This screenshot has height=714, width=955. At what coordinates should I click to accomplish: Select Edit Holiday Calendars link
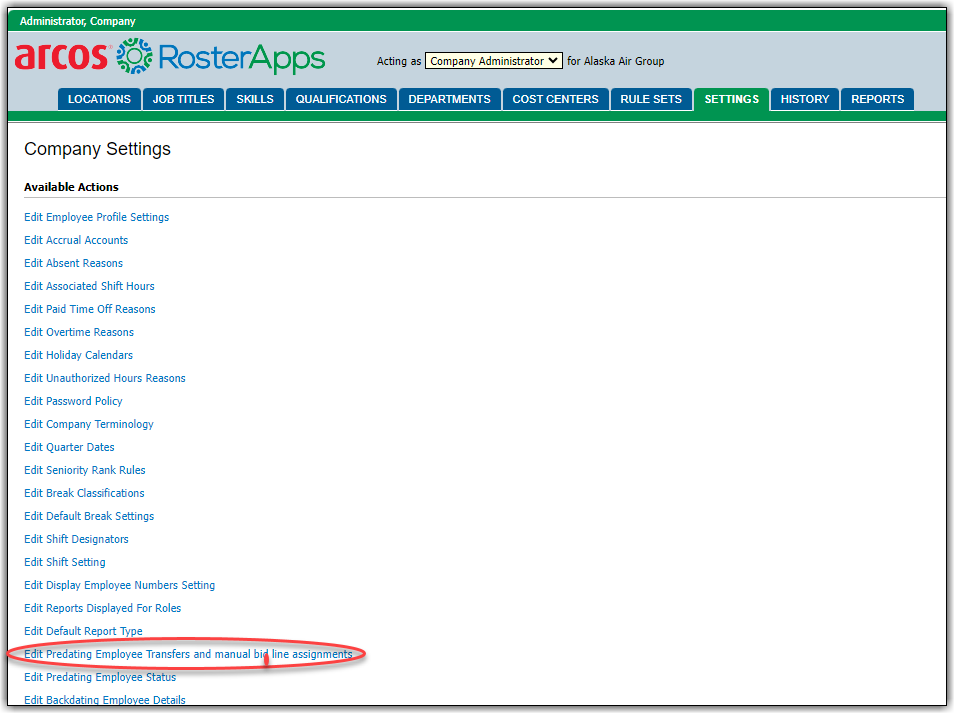click(78, 355)
